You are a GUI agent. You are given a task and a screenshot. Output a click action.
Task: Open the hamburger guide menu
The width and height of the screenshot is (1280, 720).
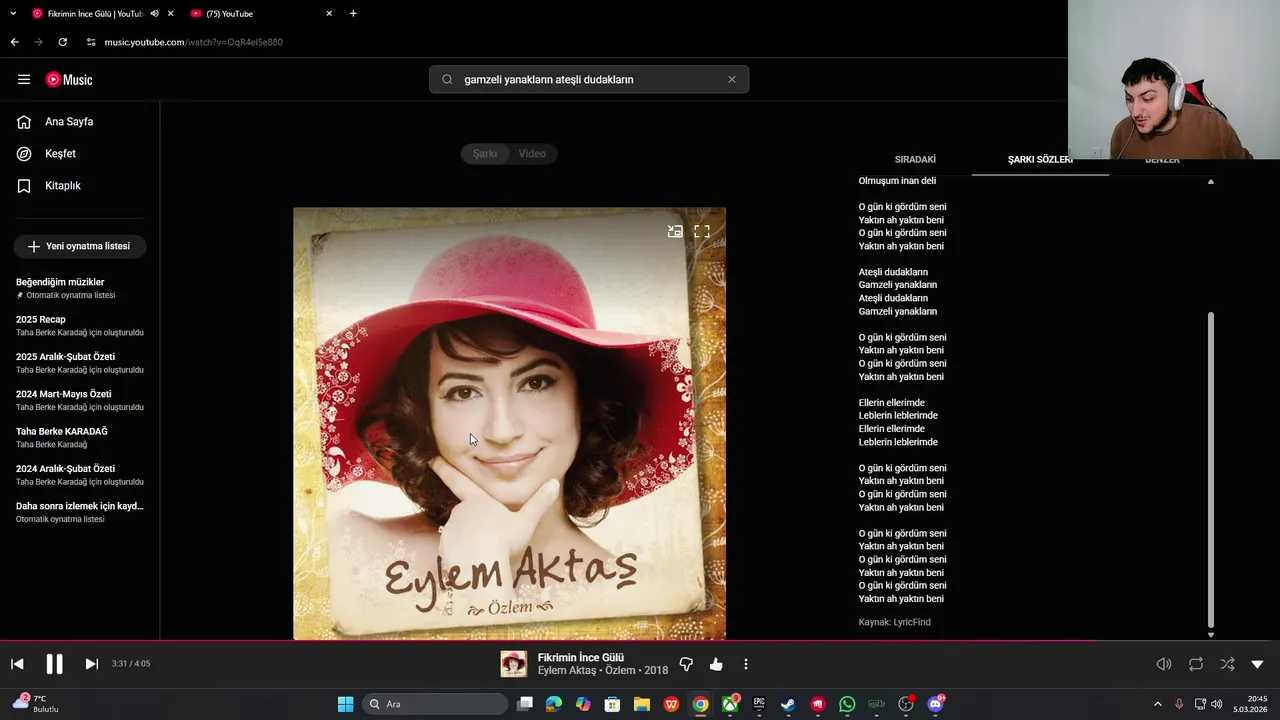pyautogui.click(x=24, y=80)
